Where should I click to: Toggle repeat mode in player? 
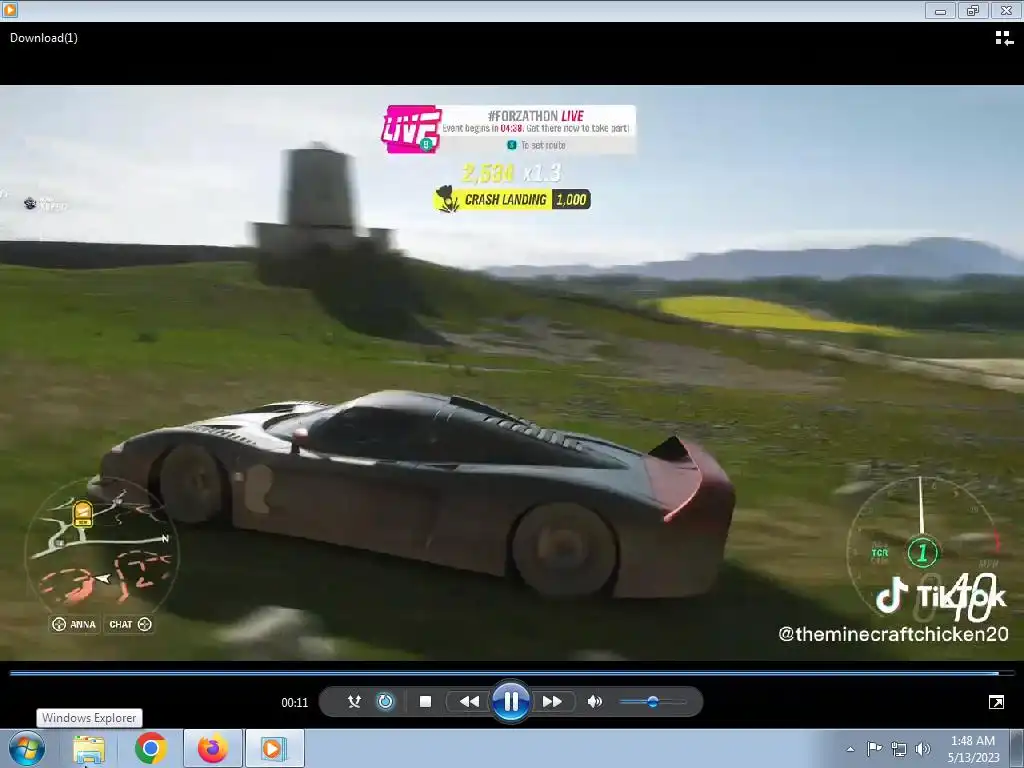pos(385,701)
